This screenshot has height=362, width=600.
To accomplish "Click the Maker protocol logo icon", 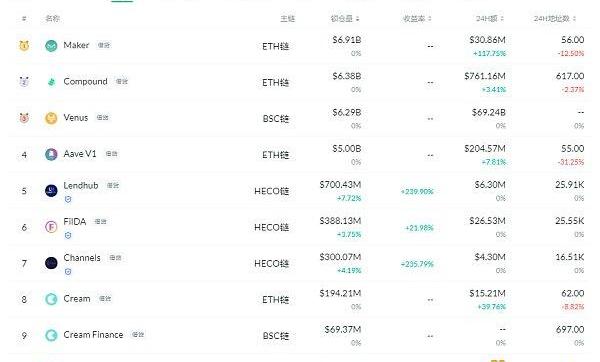I will [51, 46].
